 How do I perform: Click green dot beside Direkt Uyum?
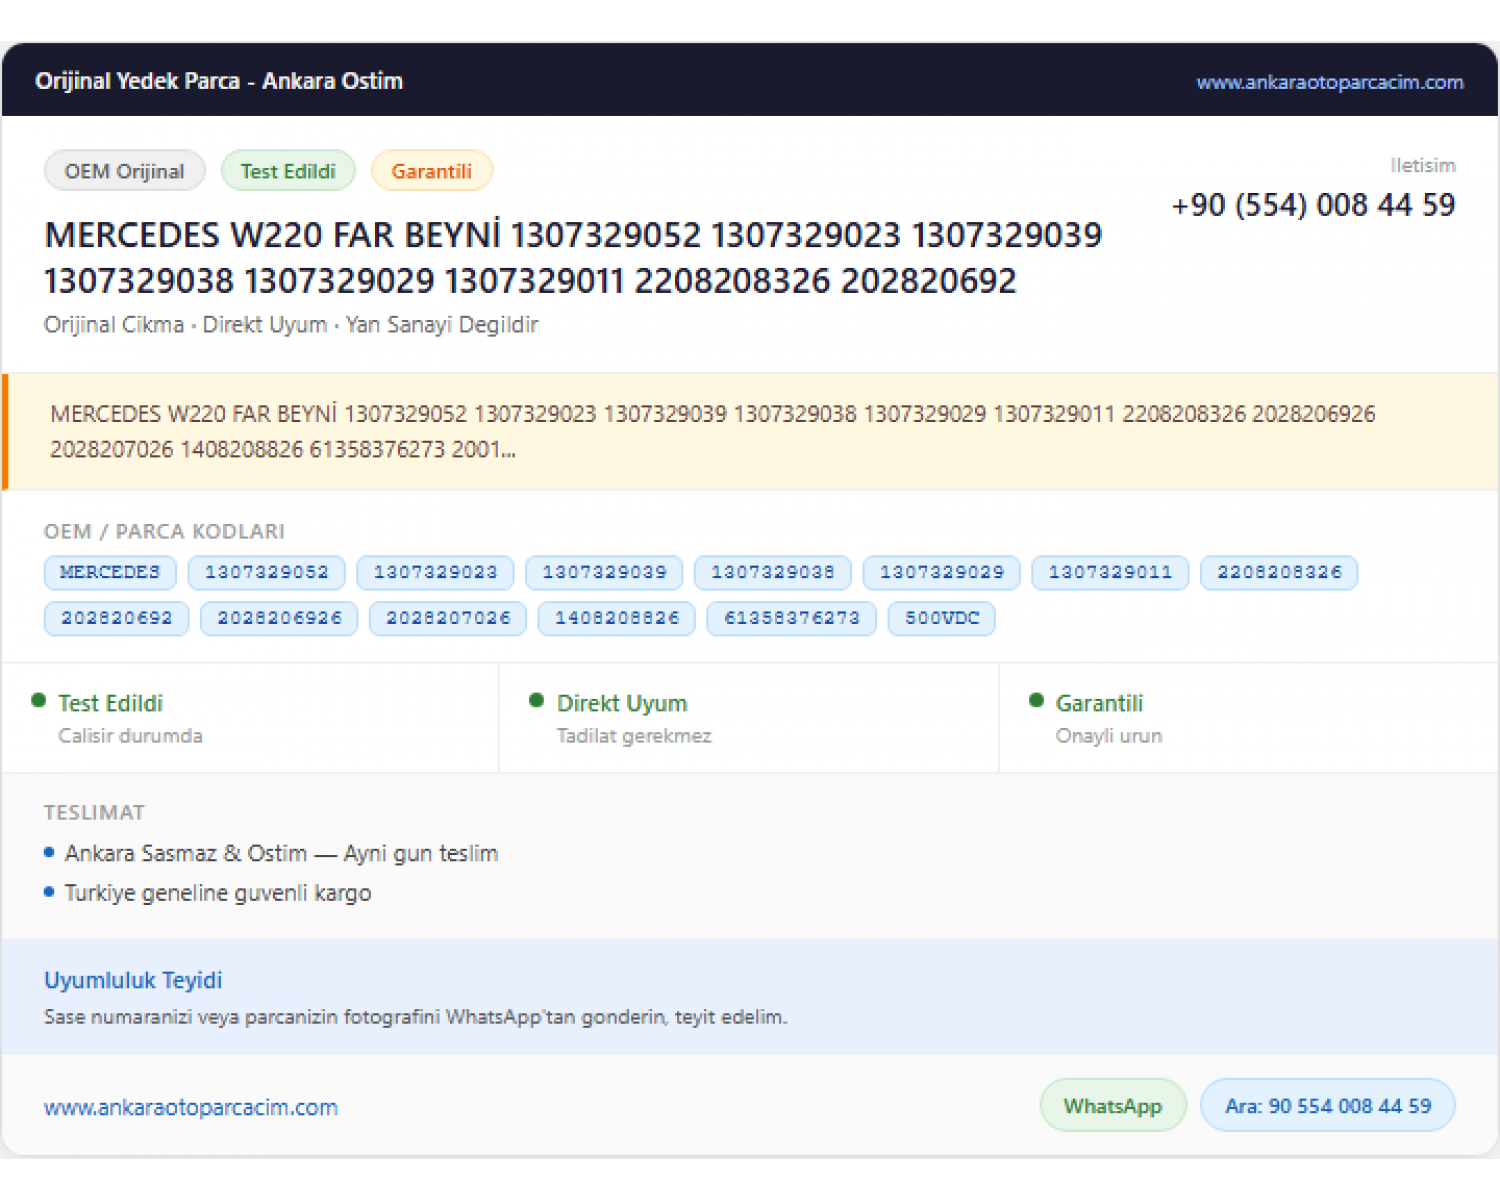pos(537,701)
